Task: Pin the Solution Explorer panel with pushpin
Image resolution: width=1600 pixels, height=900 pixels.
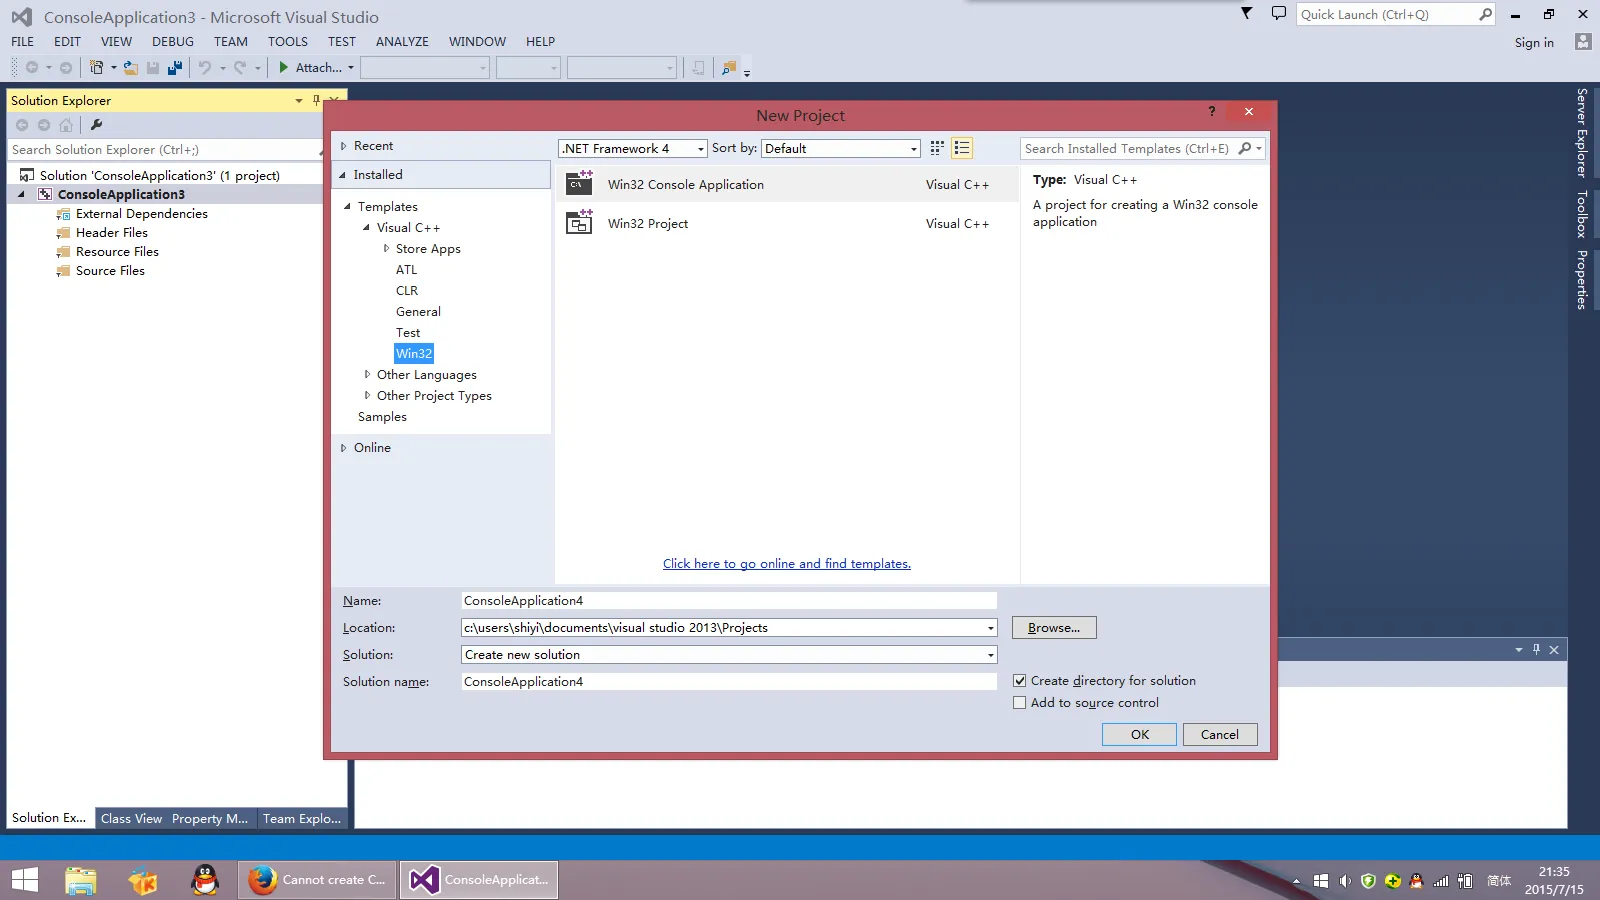Action: 316,100
